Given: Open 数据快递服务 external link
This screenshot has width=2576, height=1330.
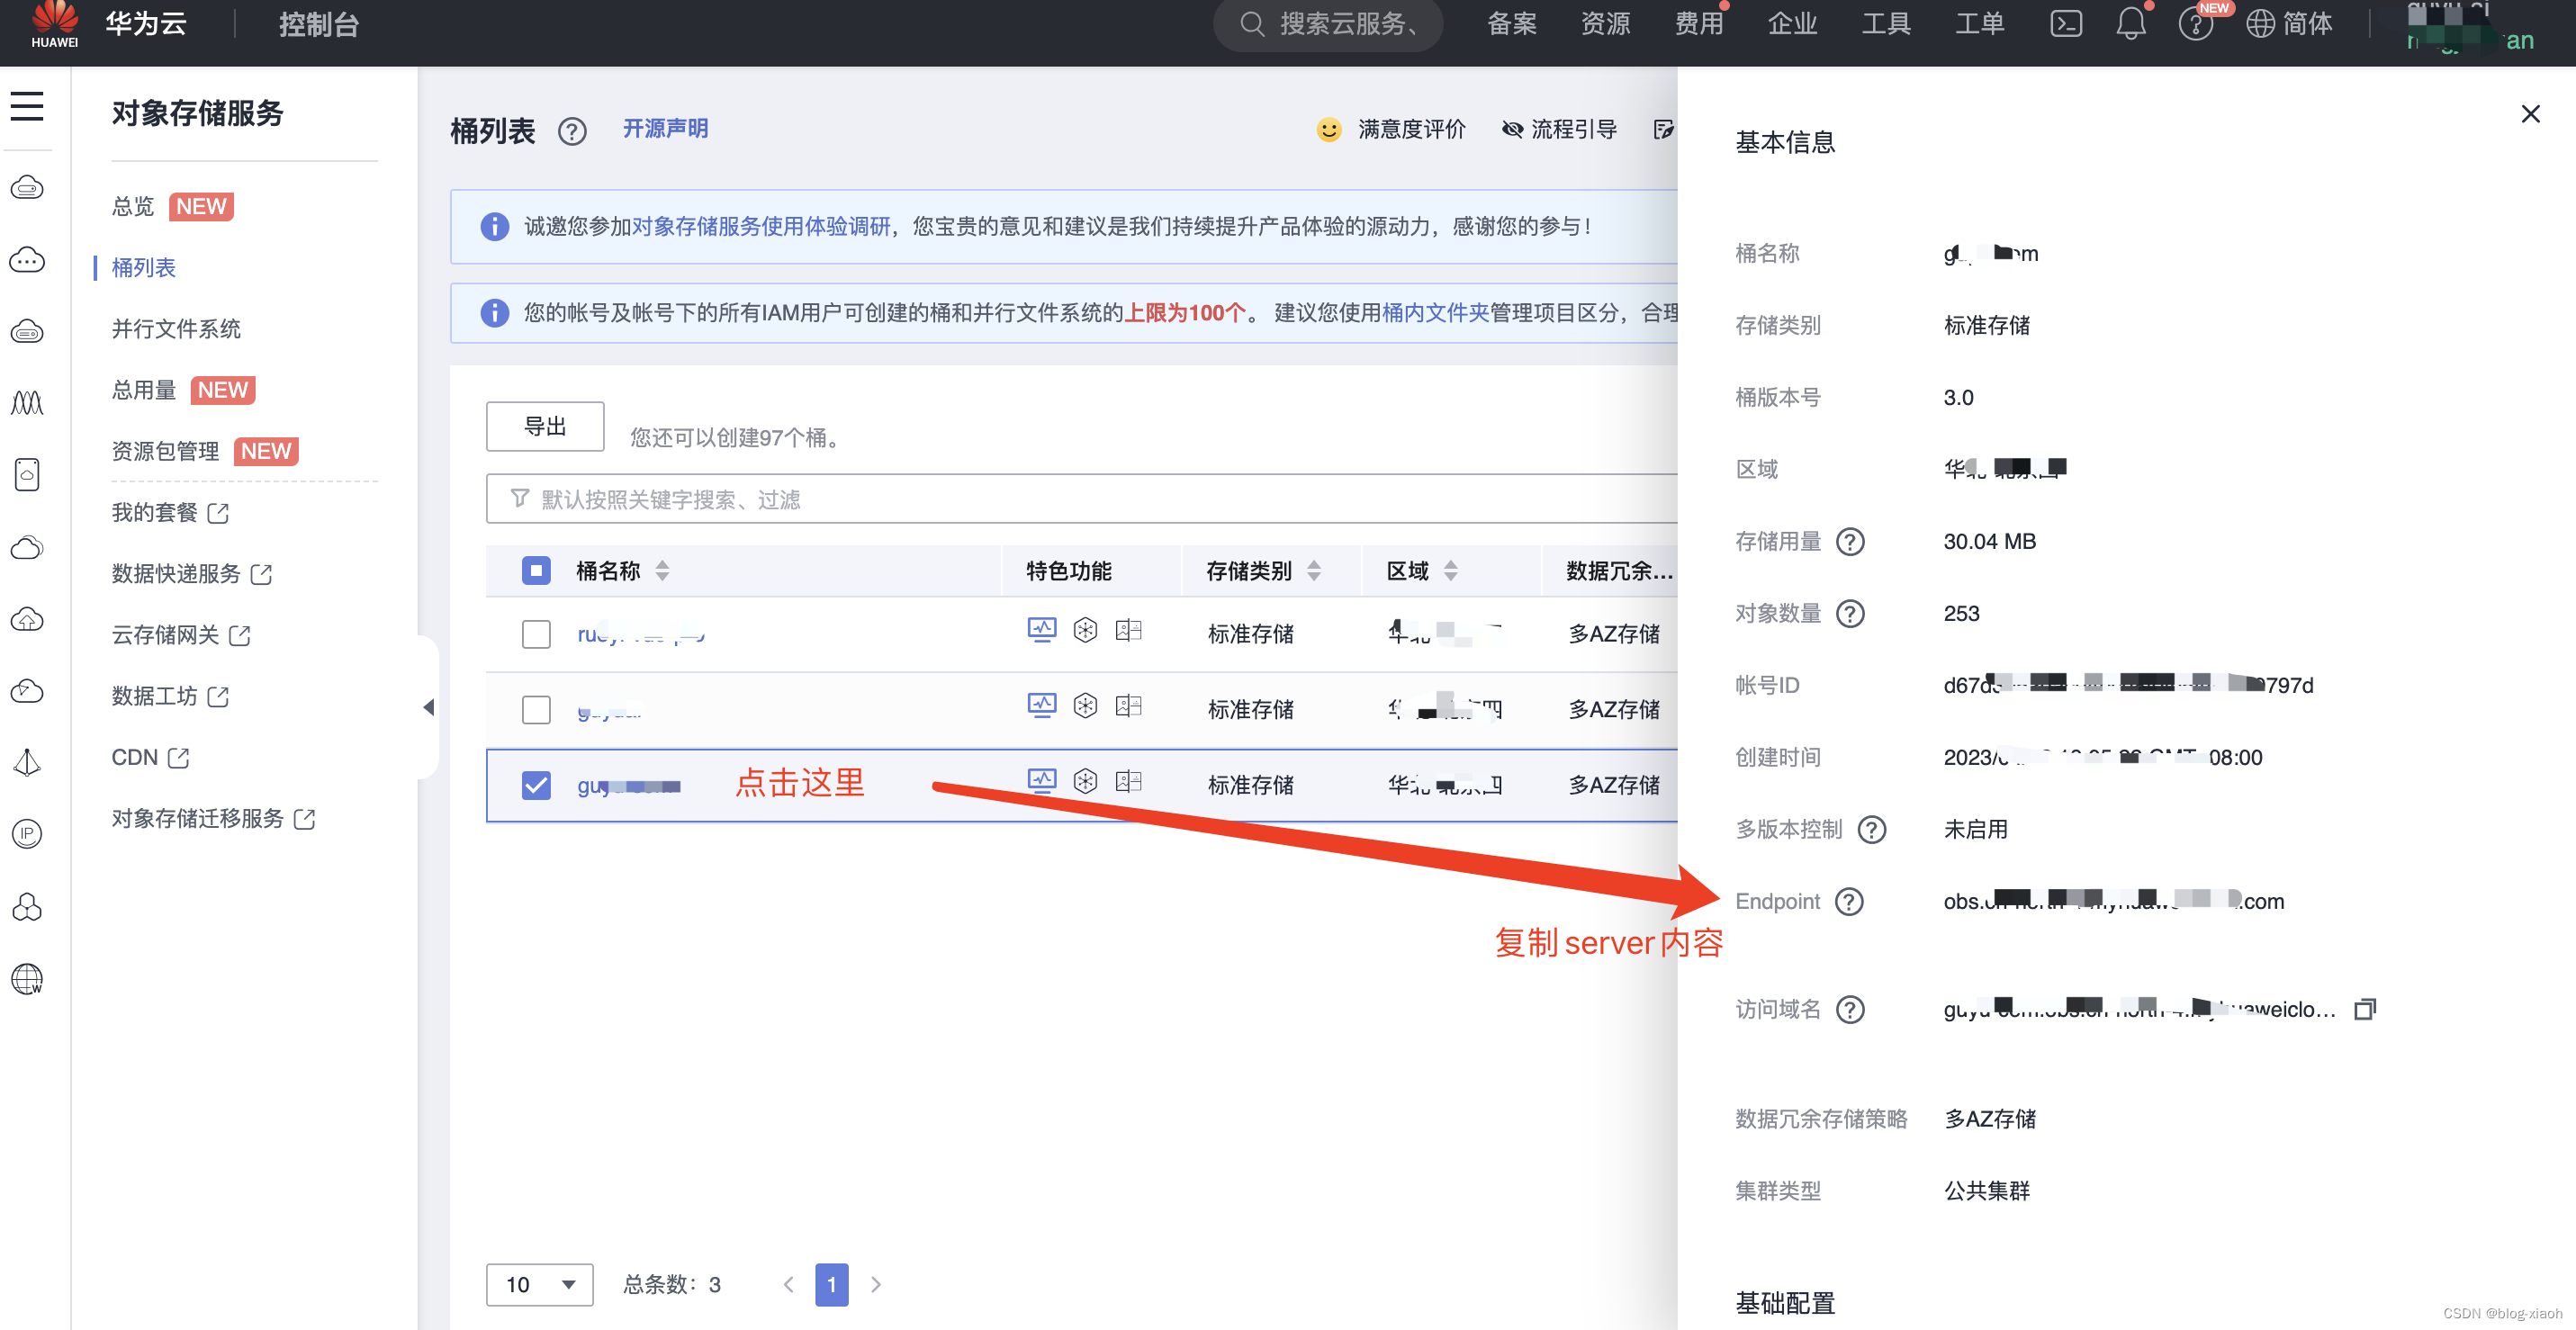Looking at the screenshot, I should 191,574.
